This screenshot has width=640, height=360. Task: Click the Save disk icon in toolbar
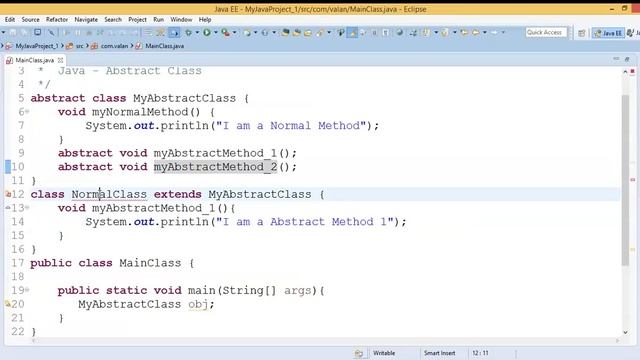pyautogui.click(x=13, y=32)
